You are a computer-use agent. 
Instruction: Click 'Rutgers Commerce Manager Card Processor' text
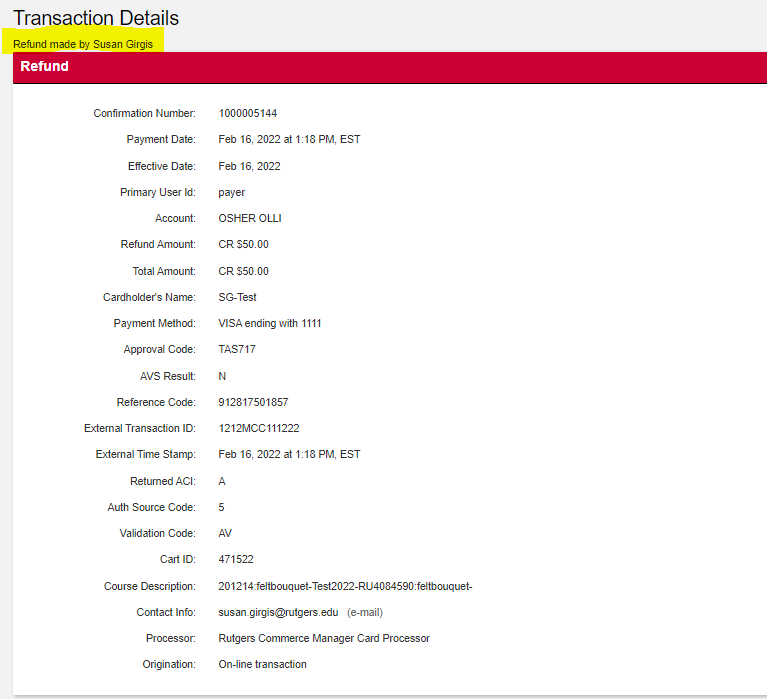[324, 638]
